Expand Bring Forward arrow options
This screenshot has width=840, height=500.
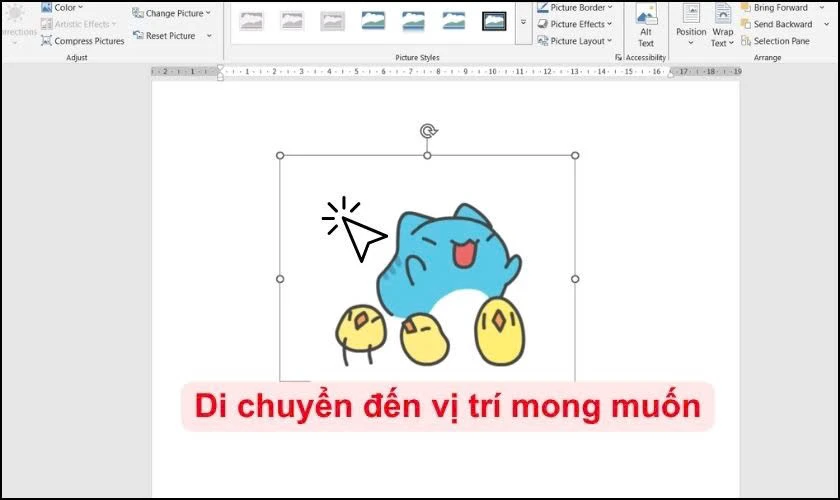click(x=822, y=8)
